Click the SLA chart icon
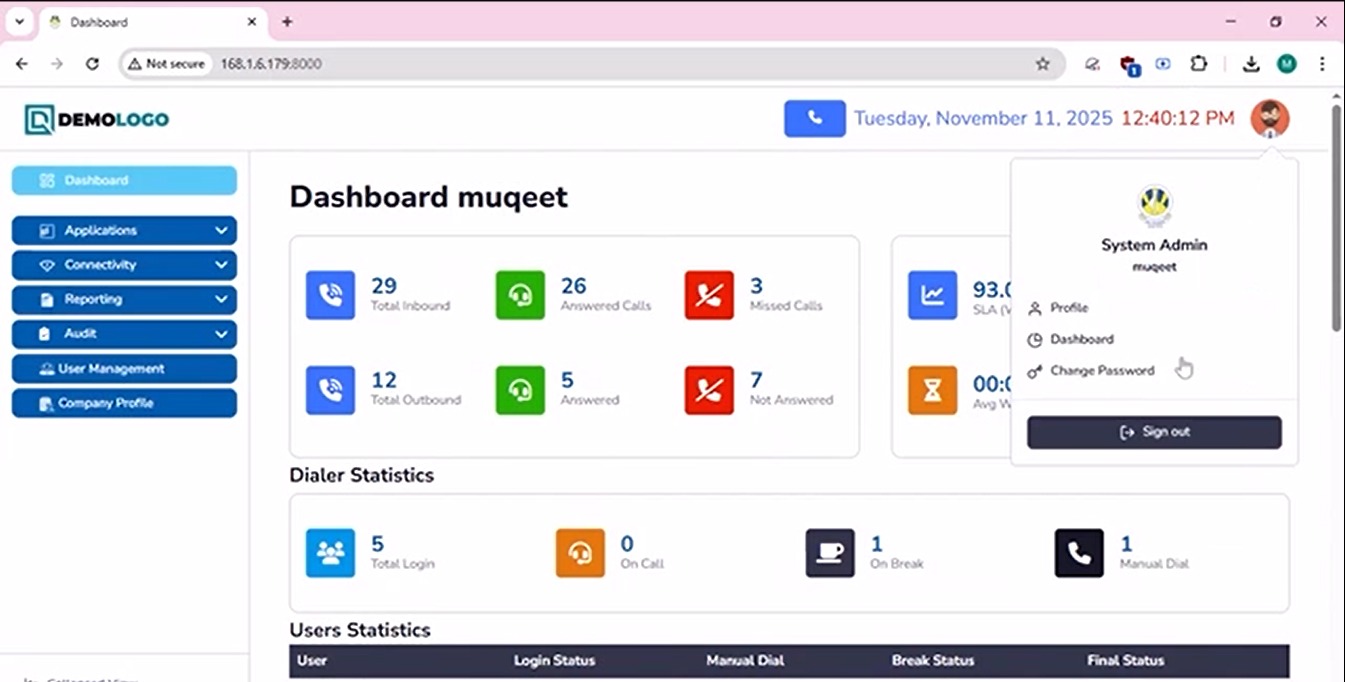The image size is (1345, 682). pyautogui.click(x=932, y=295)
